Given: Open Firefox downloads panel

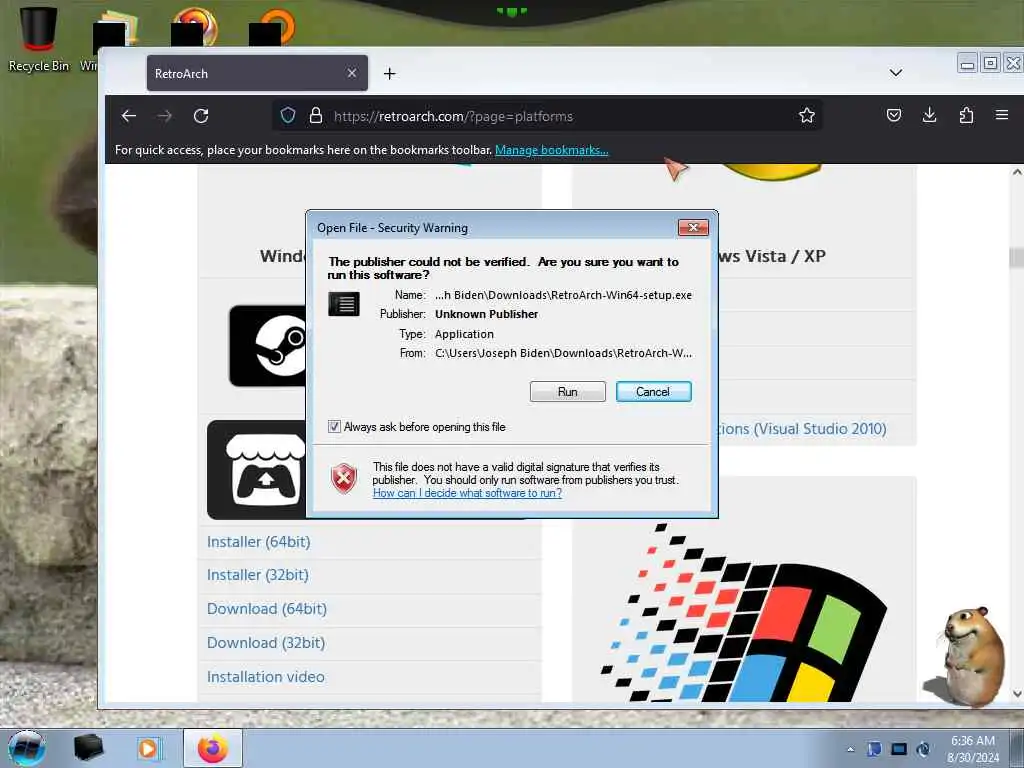Looking at the screenshot, I should pyautogui.click(x=929, y=116).
